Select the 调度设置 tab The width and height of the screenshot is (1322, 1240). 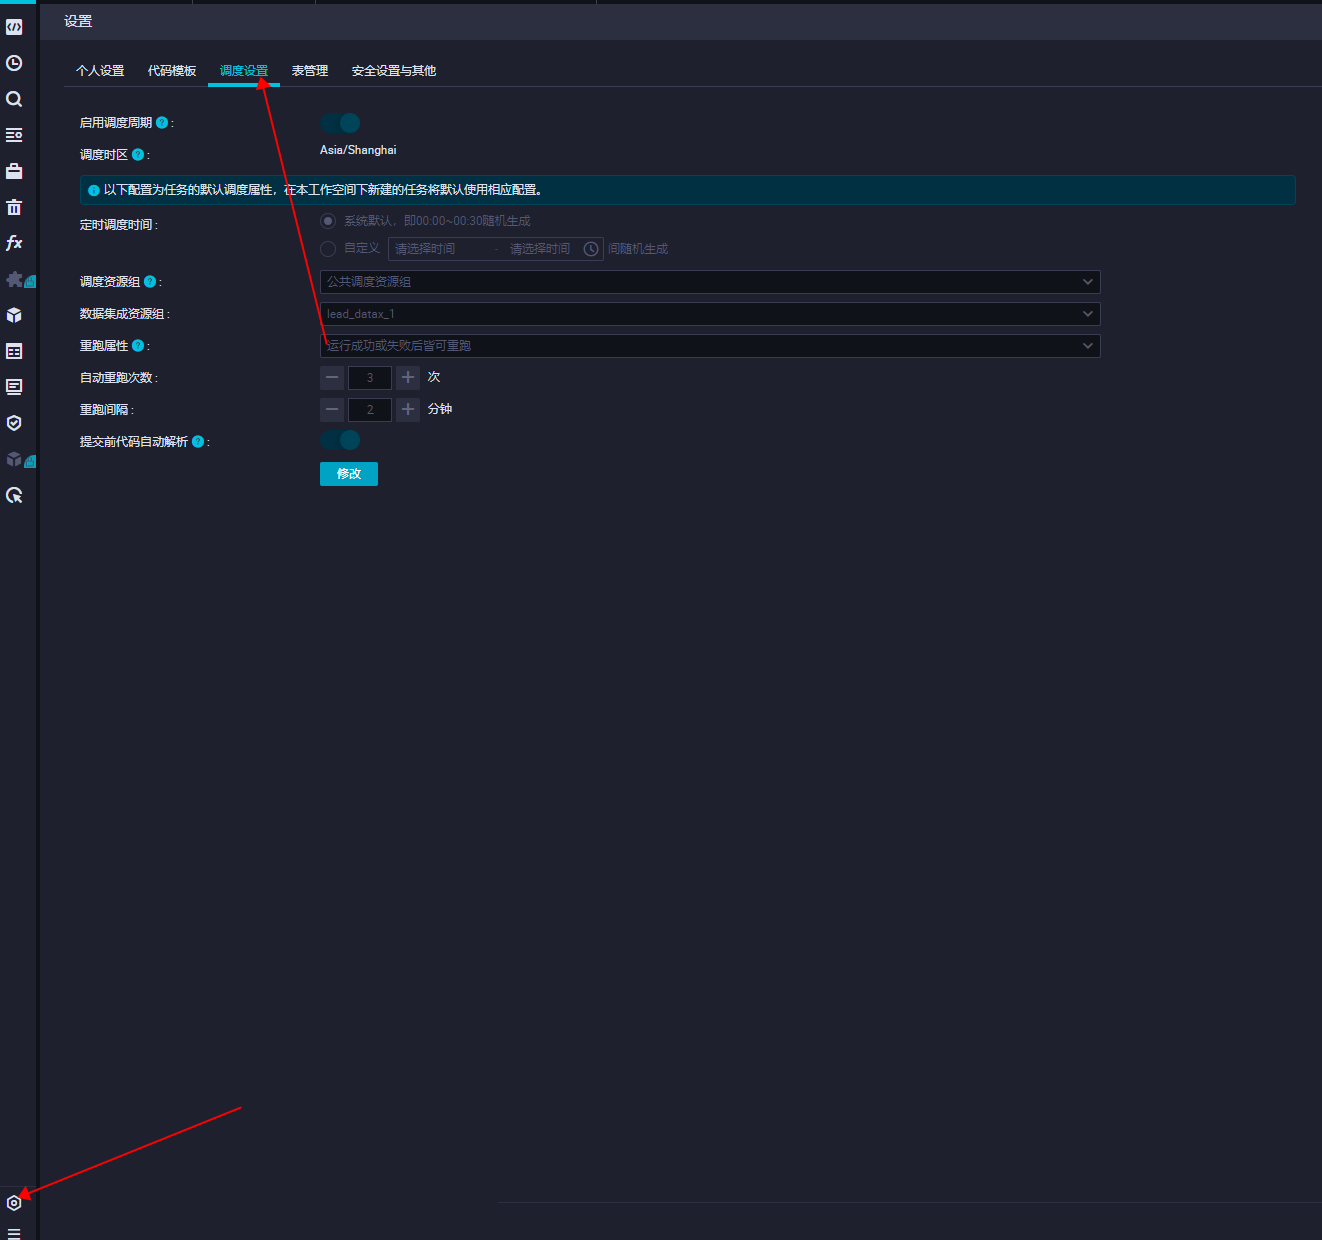point(244,71)
